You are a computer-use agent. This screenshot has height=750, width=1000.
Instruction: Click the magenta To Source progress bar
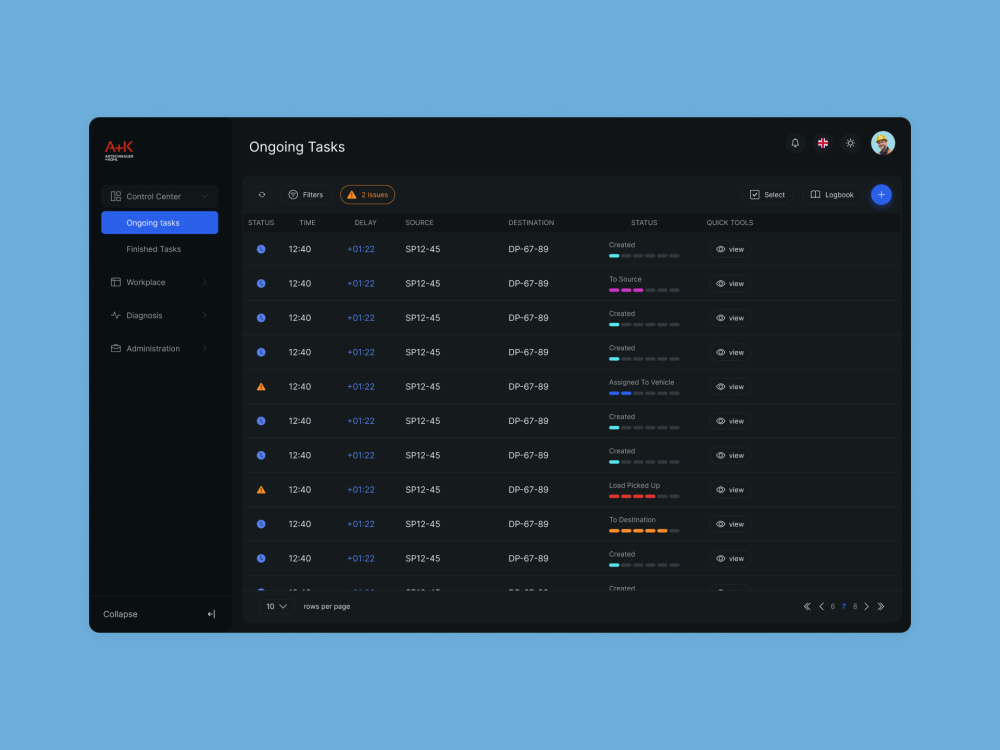click(644, 290)
